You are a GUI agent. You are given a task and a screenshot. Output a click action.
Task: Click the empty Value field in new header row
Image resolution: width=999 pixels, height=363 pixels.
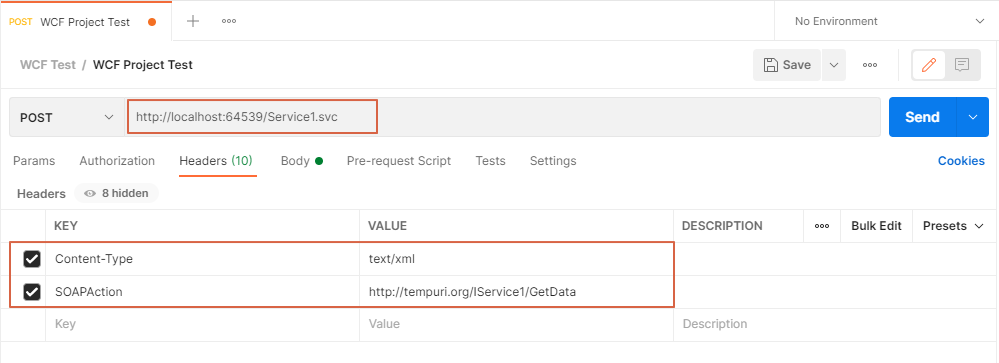pyautogui.click(x=517, y=324)
